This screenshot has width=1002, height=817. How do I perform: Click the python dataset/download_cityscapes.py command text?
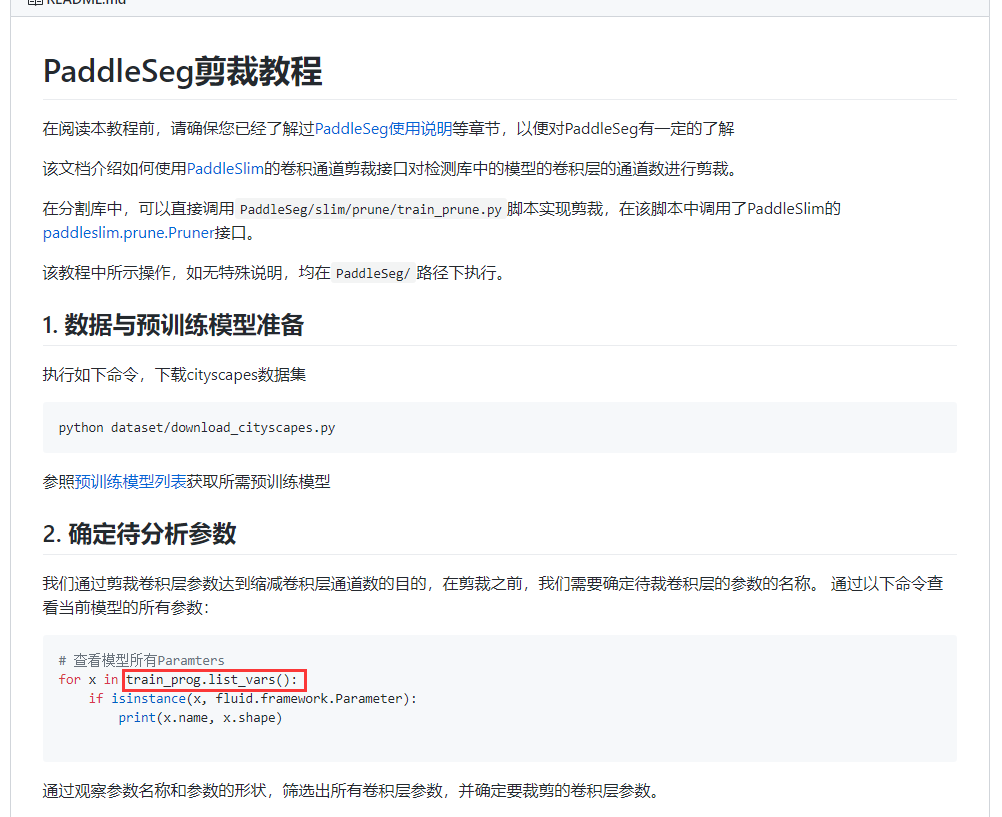tap(197, 428)
